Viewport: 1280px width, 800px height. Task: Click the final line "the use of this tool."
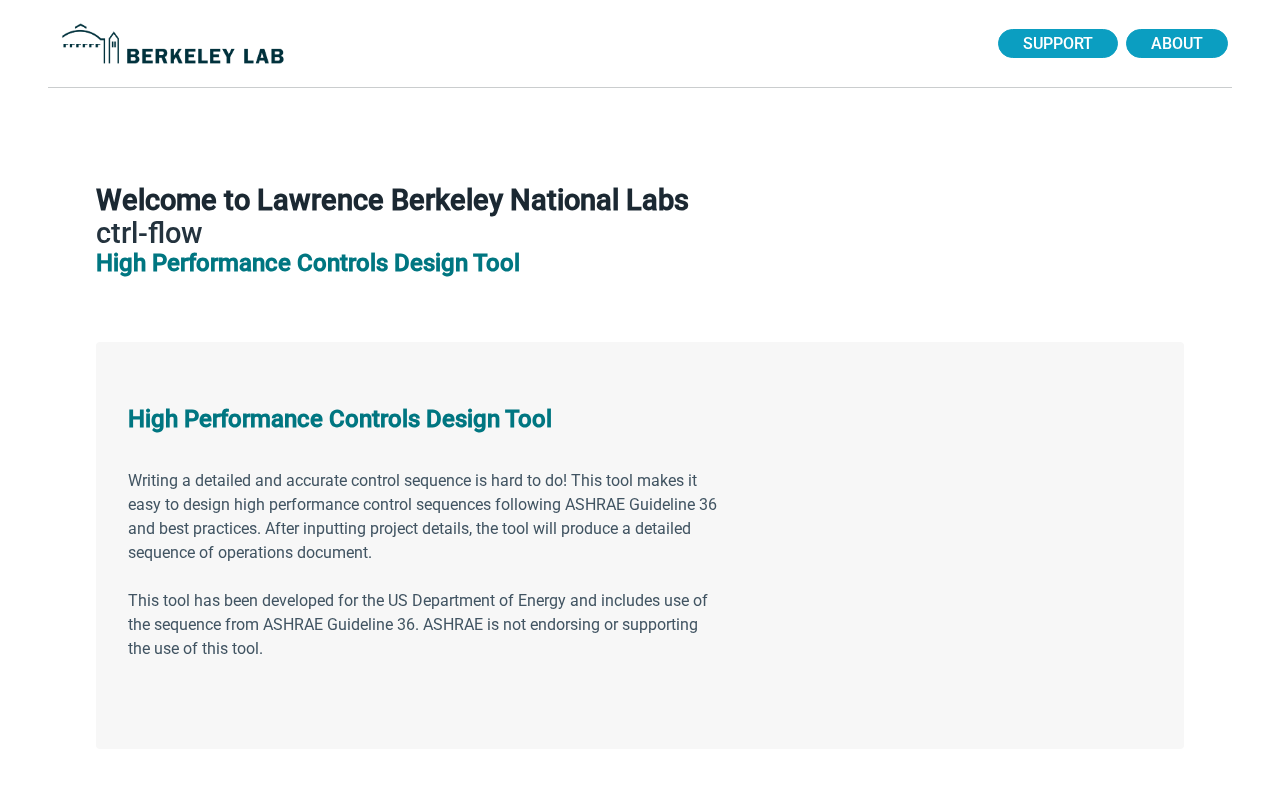[195, 649]
